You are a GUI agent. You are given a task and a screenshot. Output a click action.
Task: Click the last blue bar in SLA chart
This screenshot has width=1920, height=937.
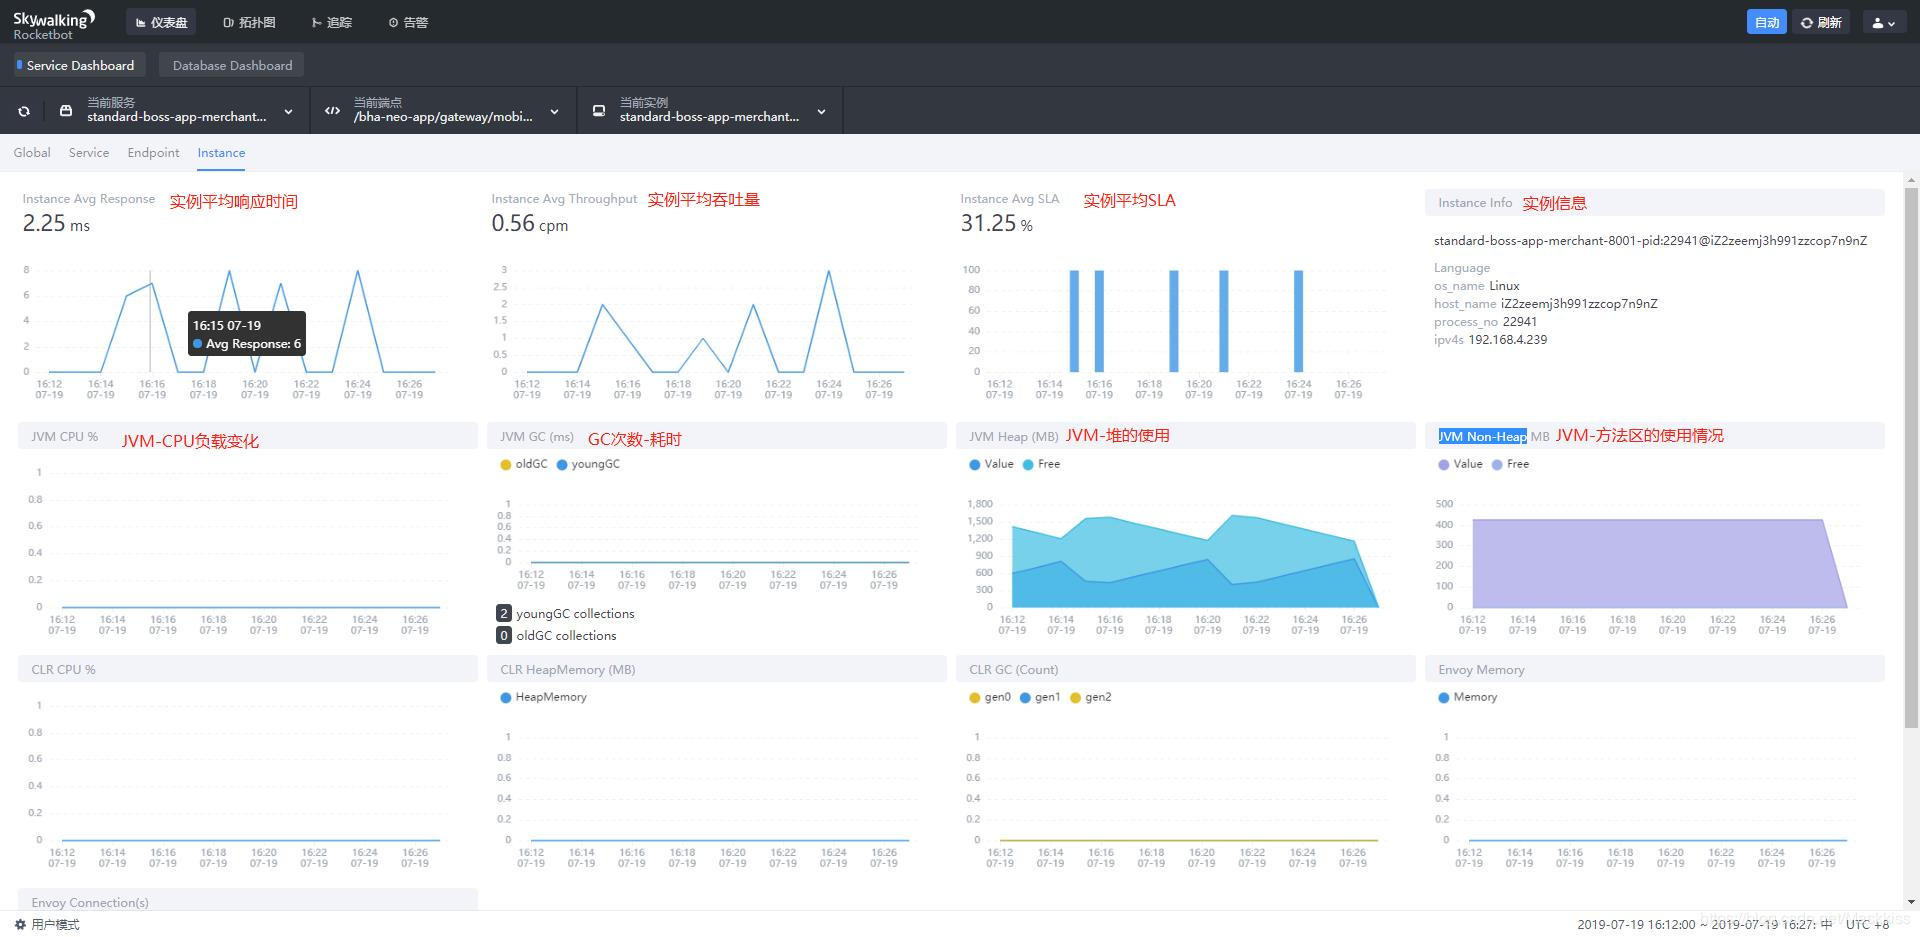(x=1298, y=321)
